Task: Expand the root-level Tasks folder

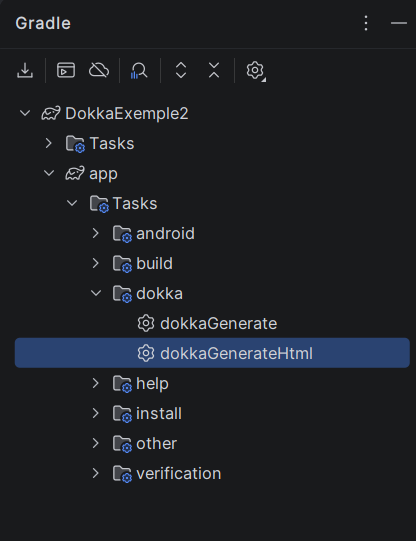Action: coord(49,143)
